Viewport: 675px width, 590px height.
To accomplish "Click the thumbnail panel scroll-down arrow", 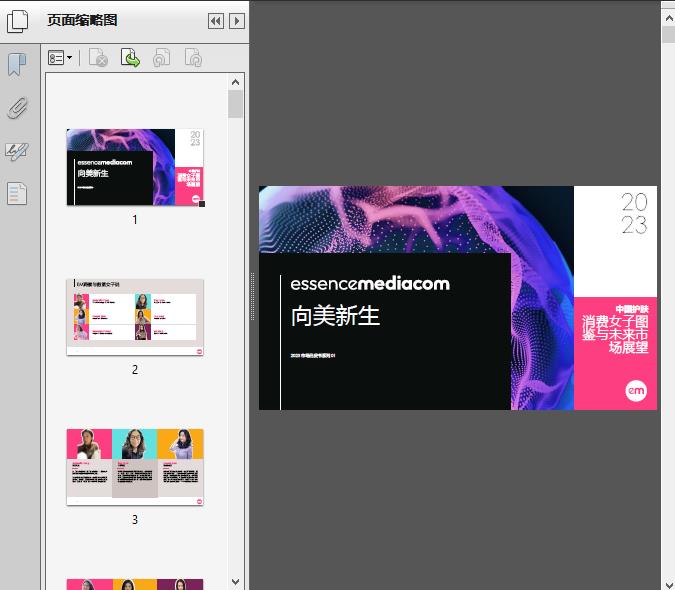I will (235, 582).
